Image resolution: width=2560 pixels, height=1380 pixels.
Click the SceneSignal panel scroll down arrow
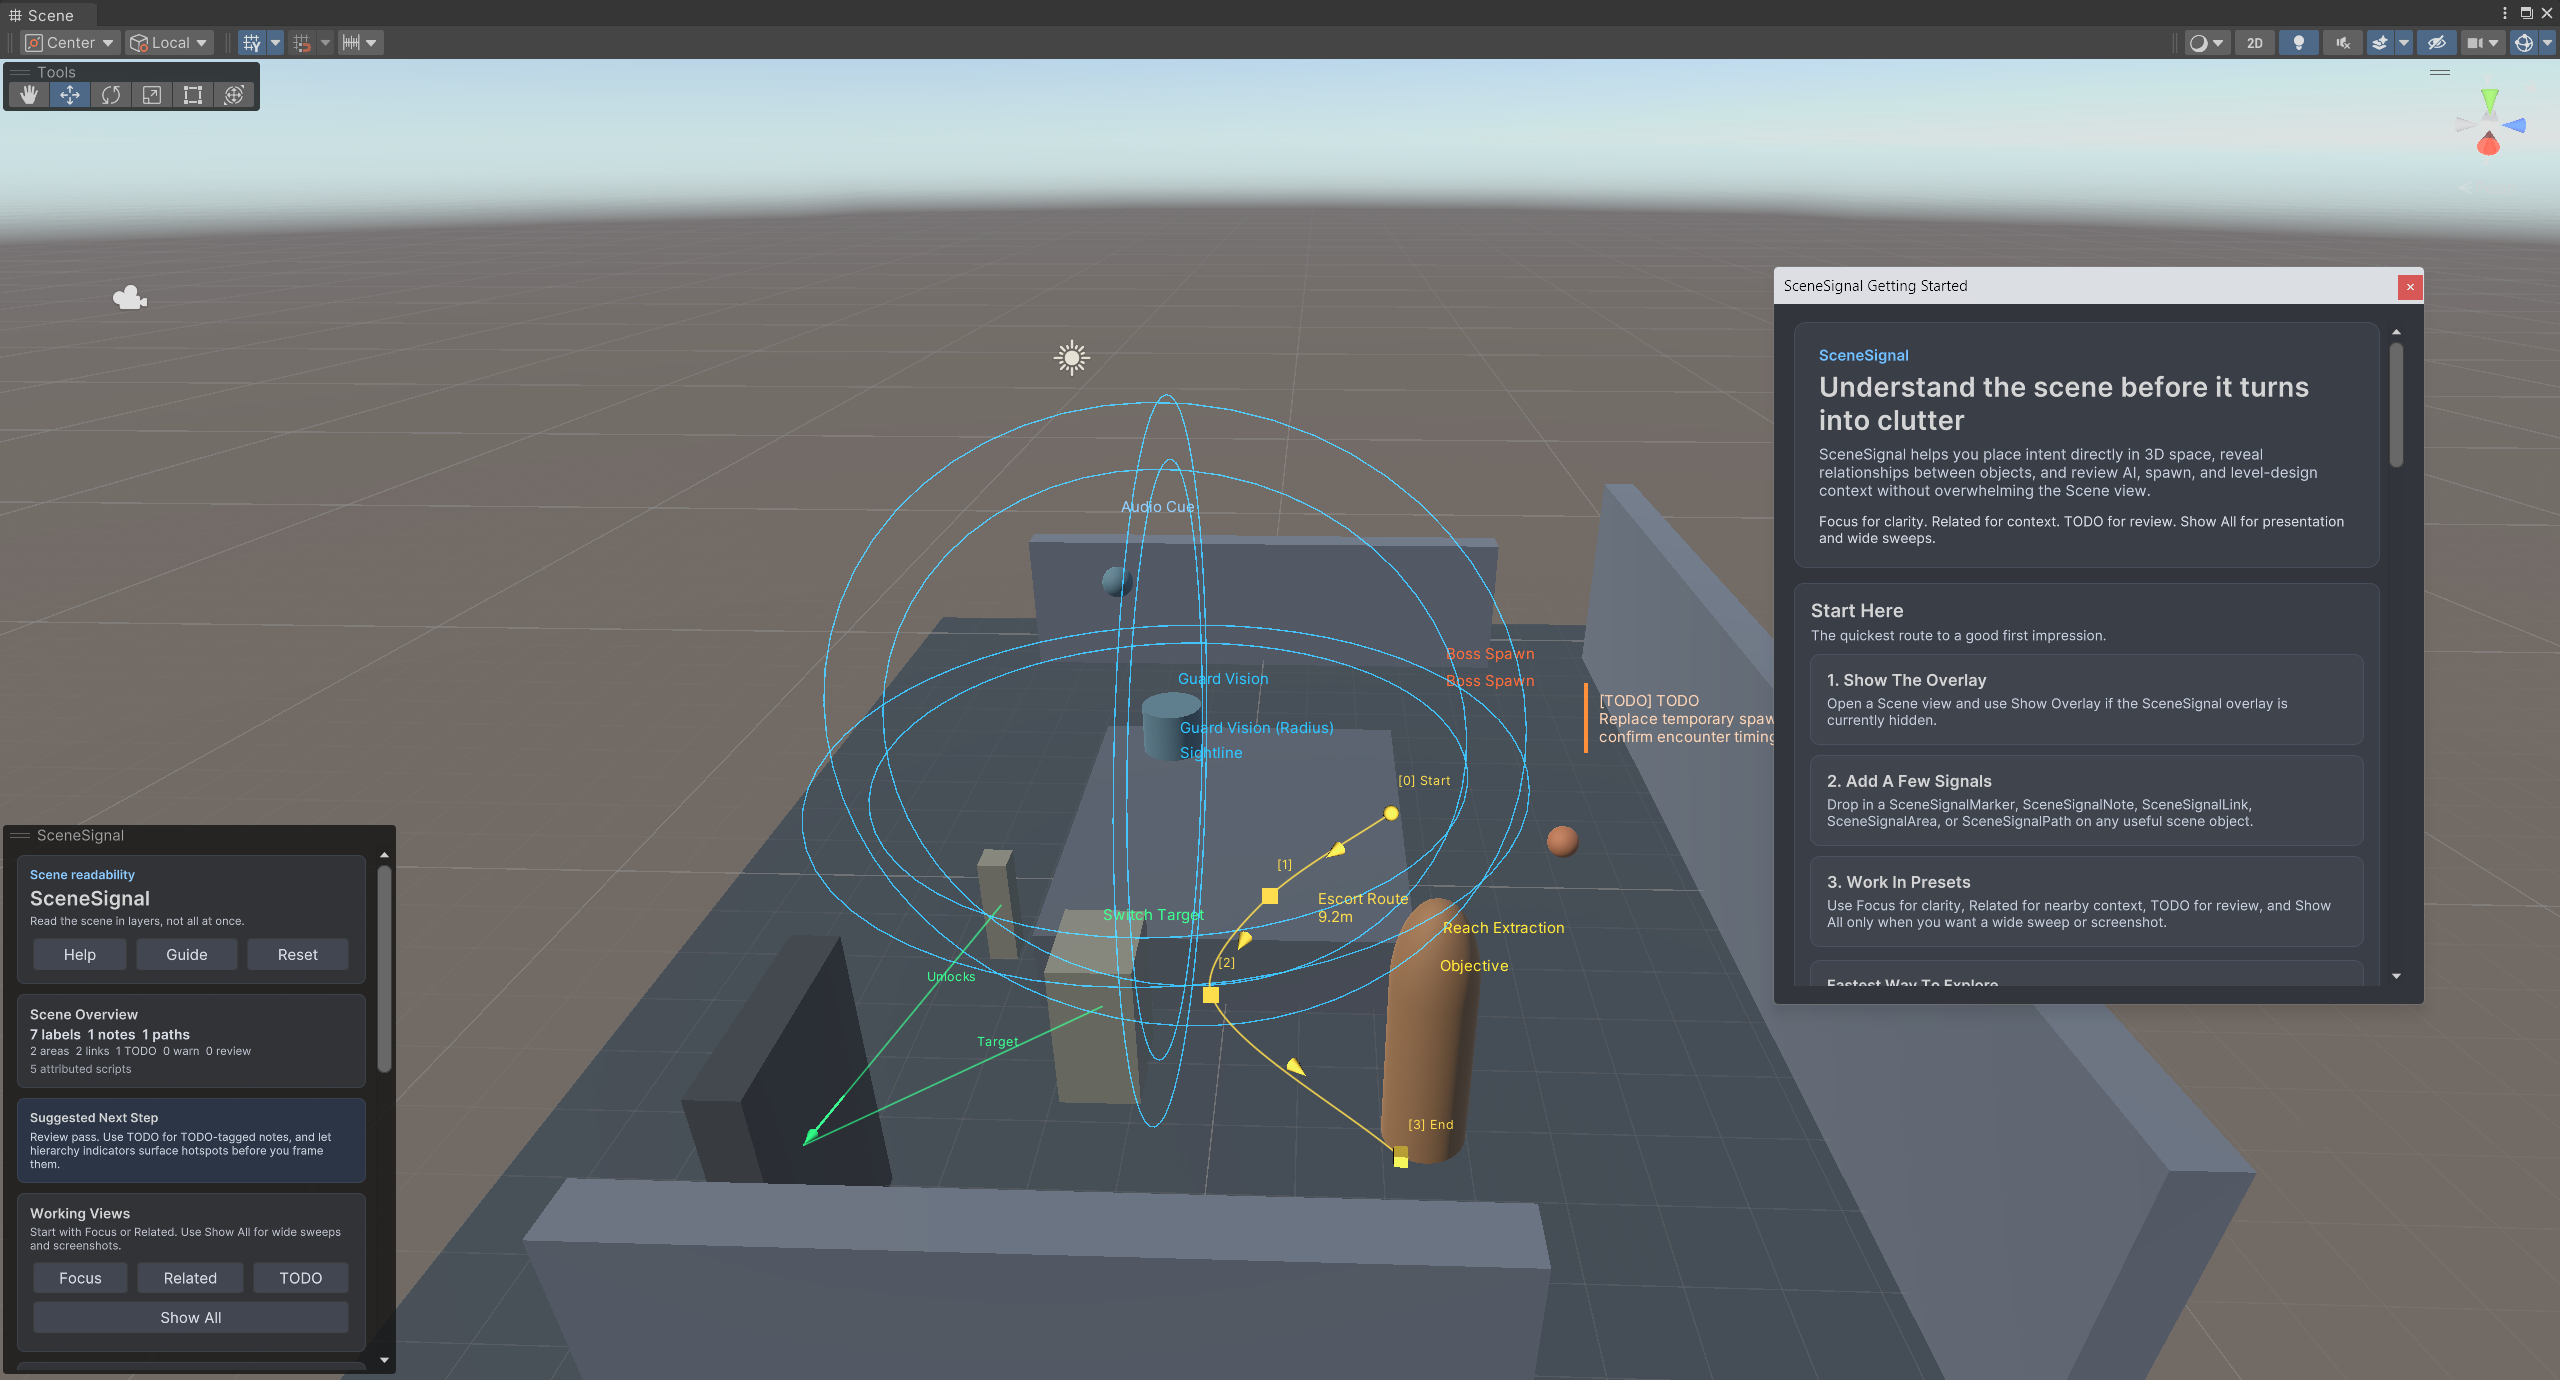point(384,1359)
